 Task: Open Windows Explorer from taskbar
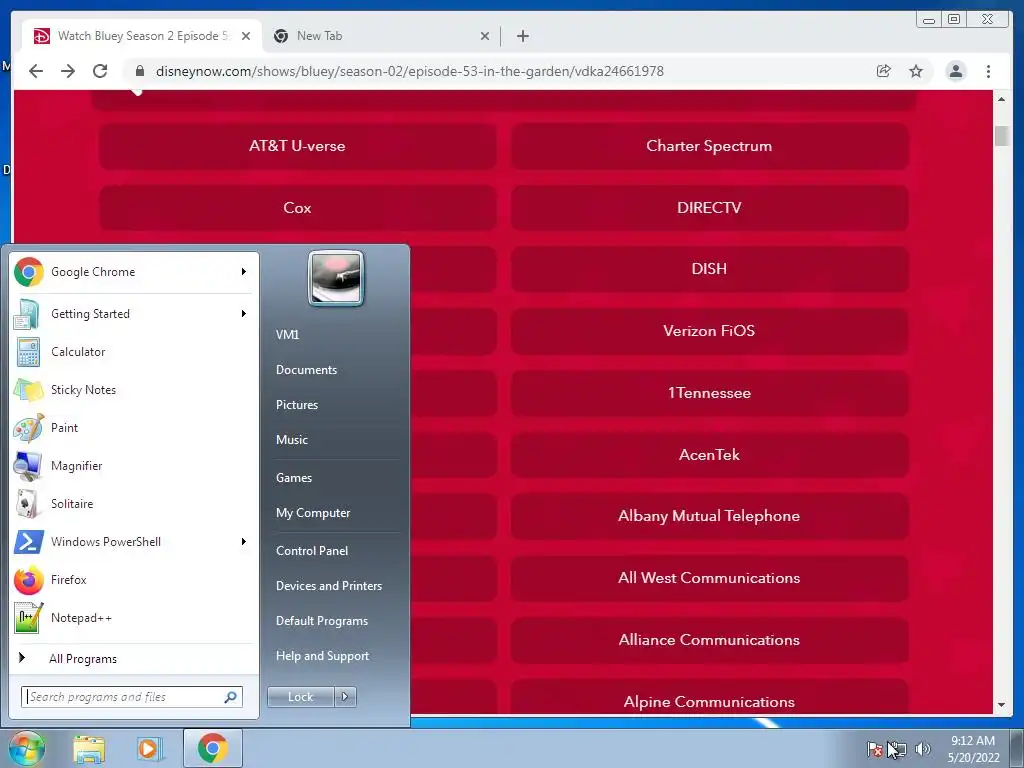(89, 749)
